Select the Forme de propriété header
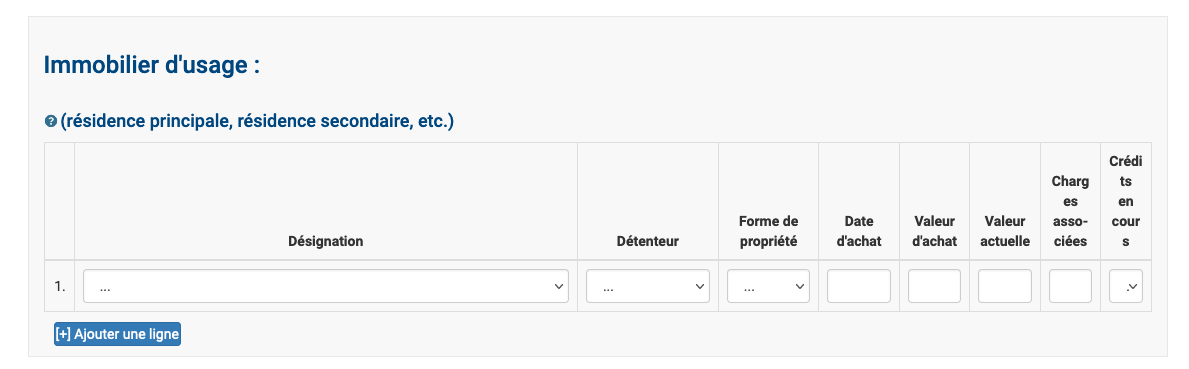 (x=768, y=231)
